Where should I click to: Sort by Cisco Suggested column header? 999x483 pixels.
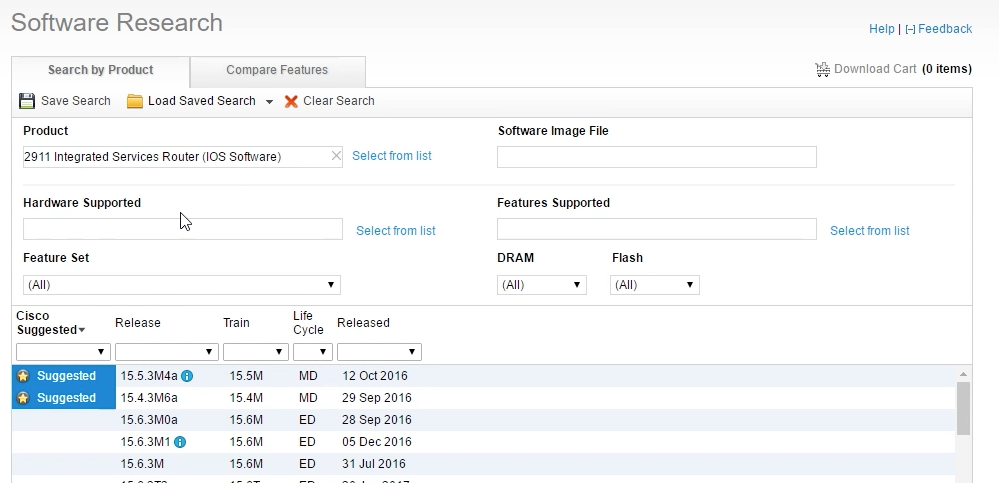[x=50, y=323]
